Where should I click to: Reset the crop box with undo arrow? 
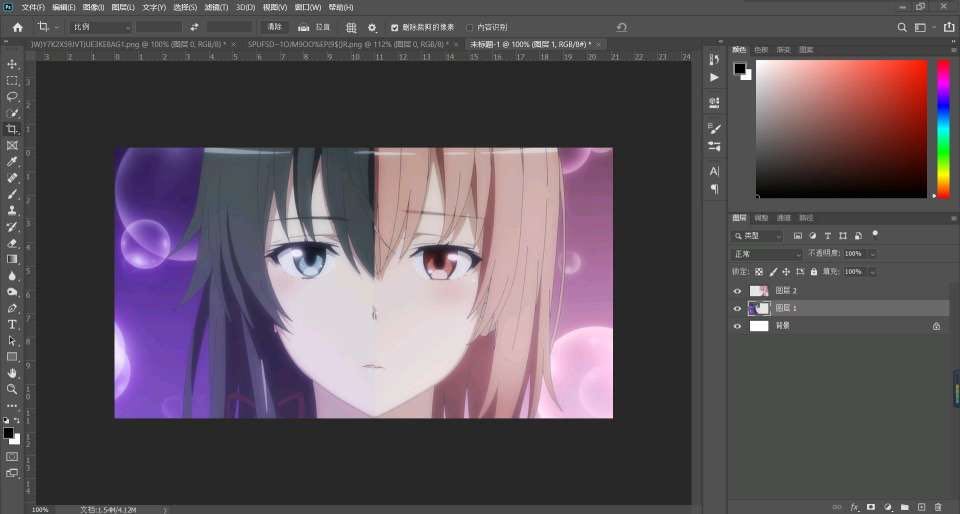[622, 27]
